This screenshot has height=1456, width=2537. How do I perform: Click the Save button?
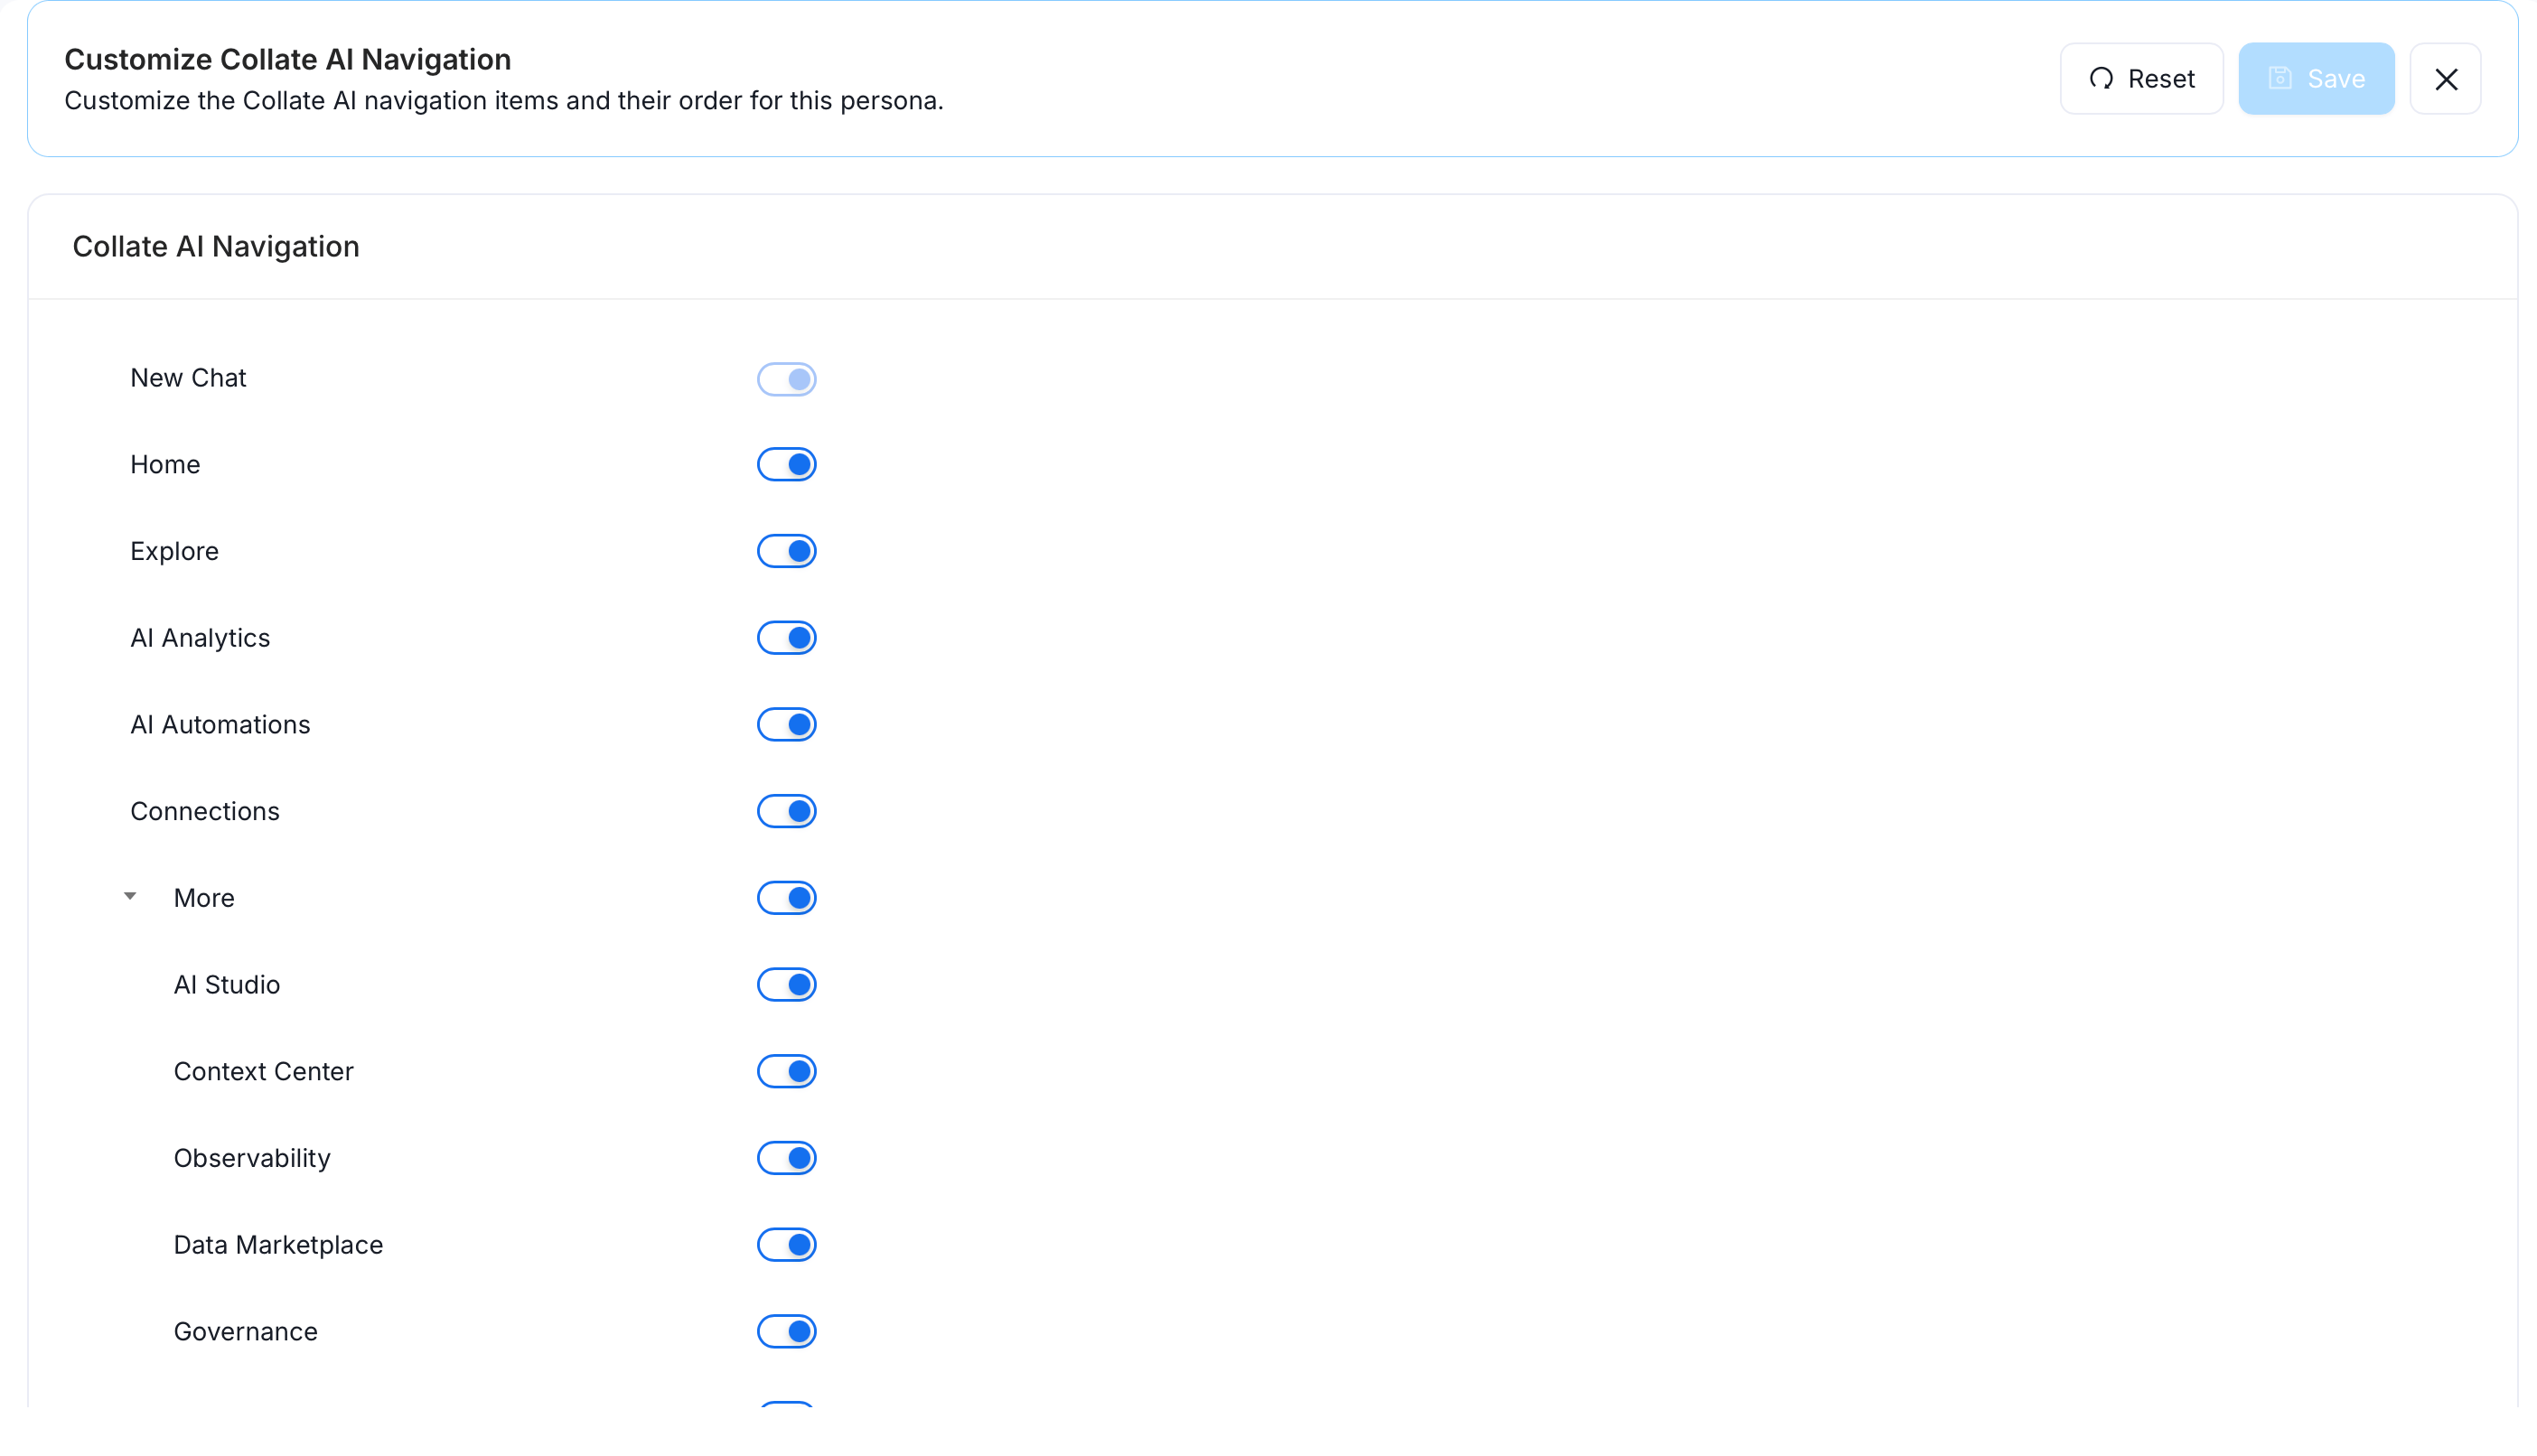point(2316,79)
